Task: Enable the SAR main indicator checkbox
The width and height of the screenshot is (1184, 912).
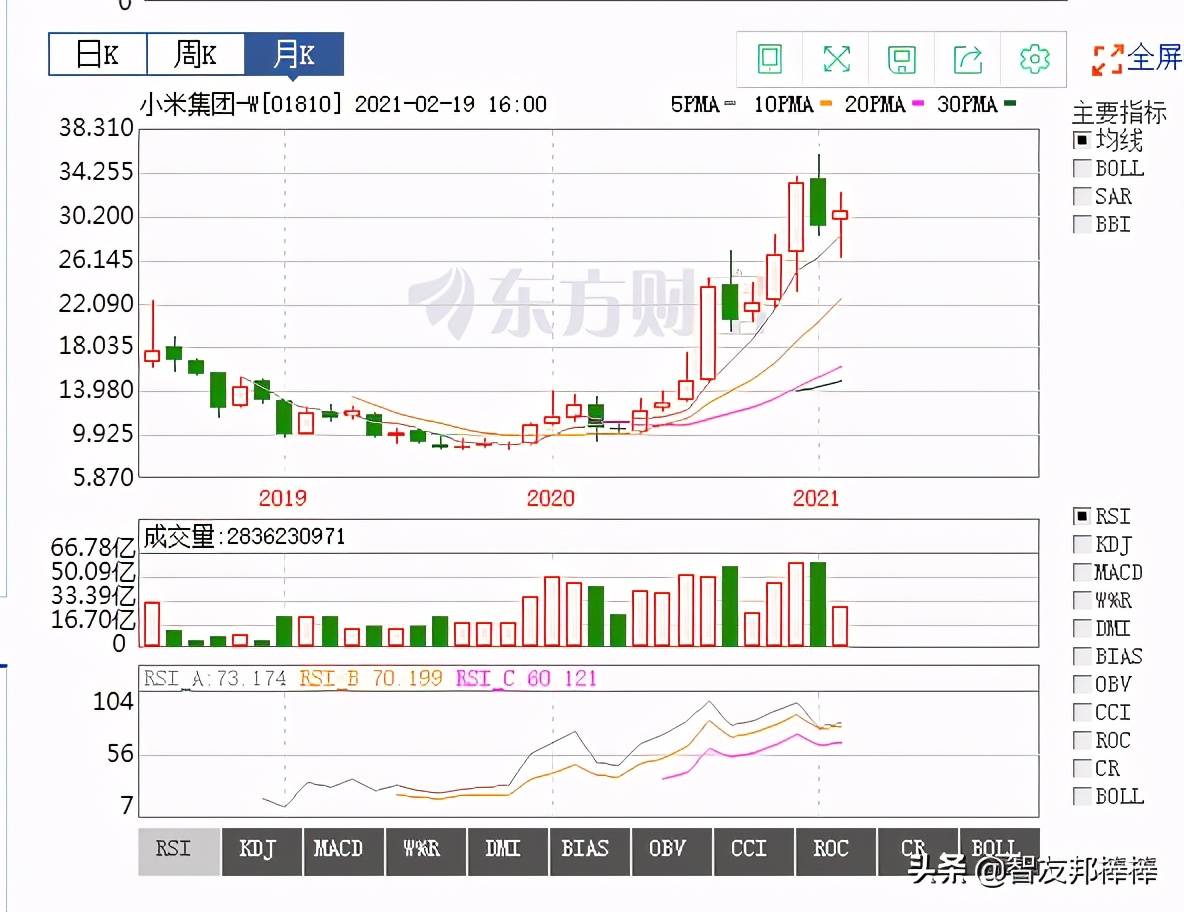Action: click(1081, 196)
